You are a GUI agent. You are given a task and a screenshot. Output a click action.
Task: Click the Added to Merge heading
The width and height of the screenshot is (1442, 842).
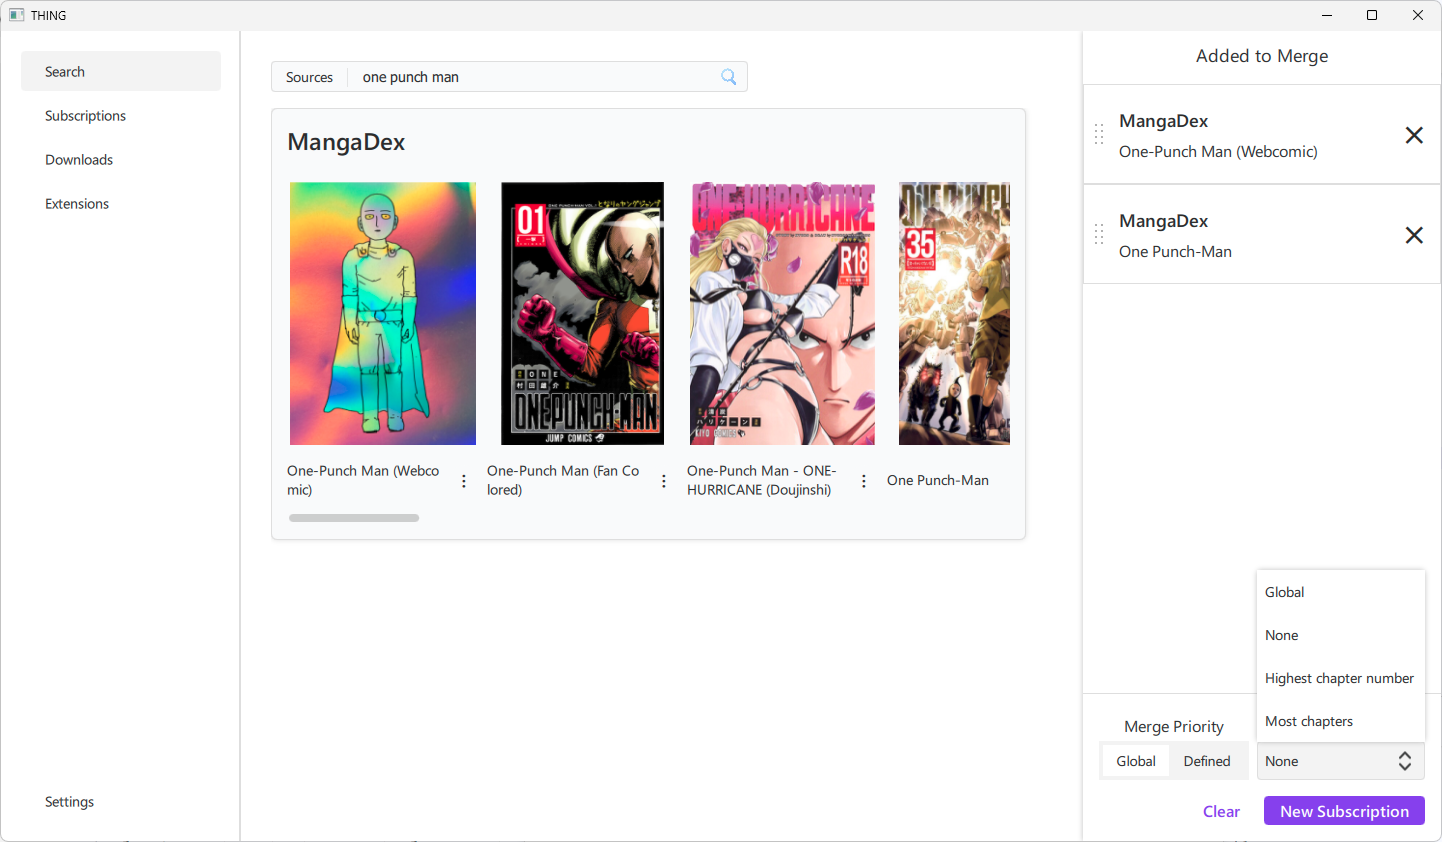tap(1262, 56)
